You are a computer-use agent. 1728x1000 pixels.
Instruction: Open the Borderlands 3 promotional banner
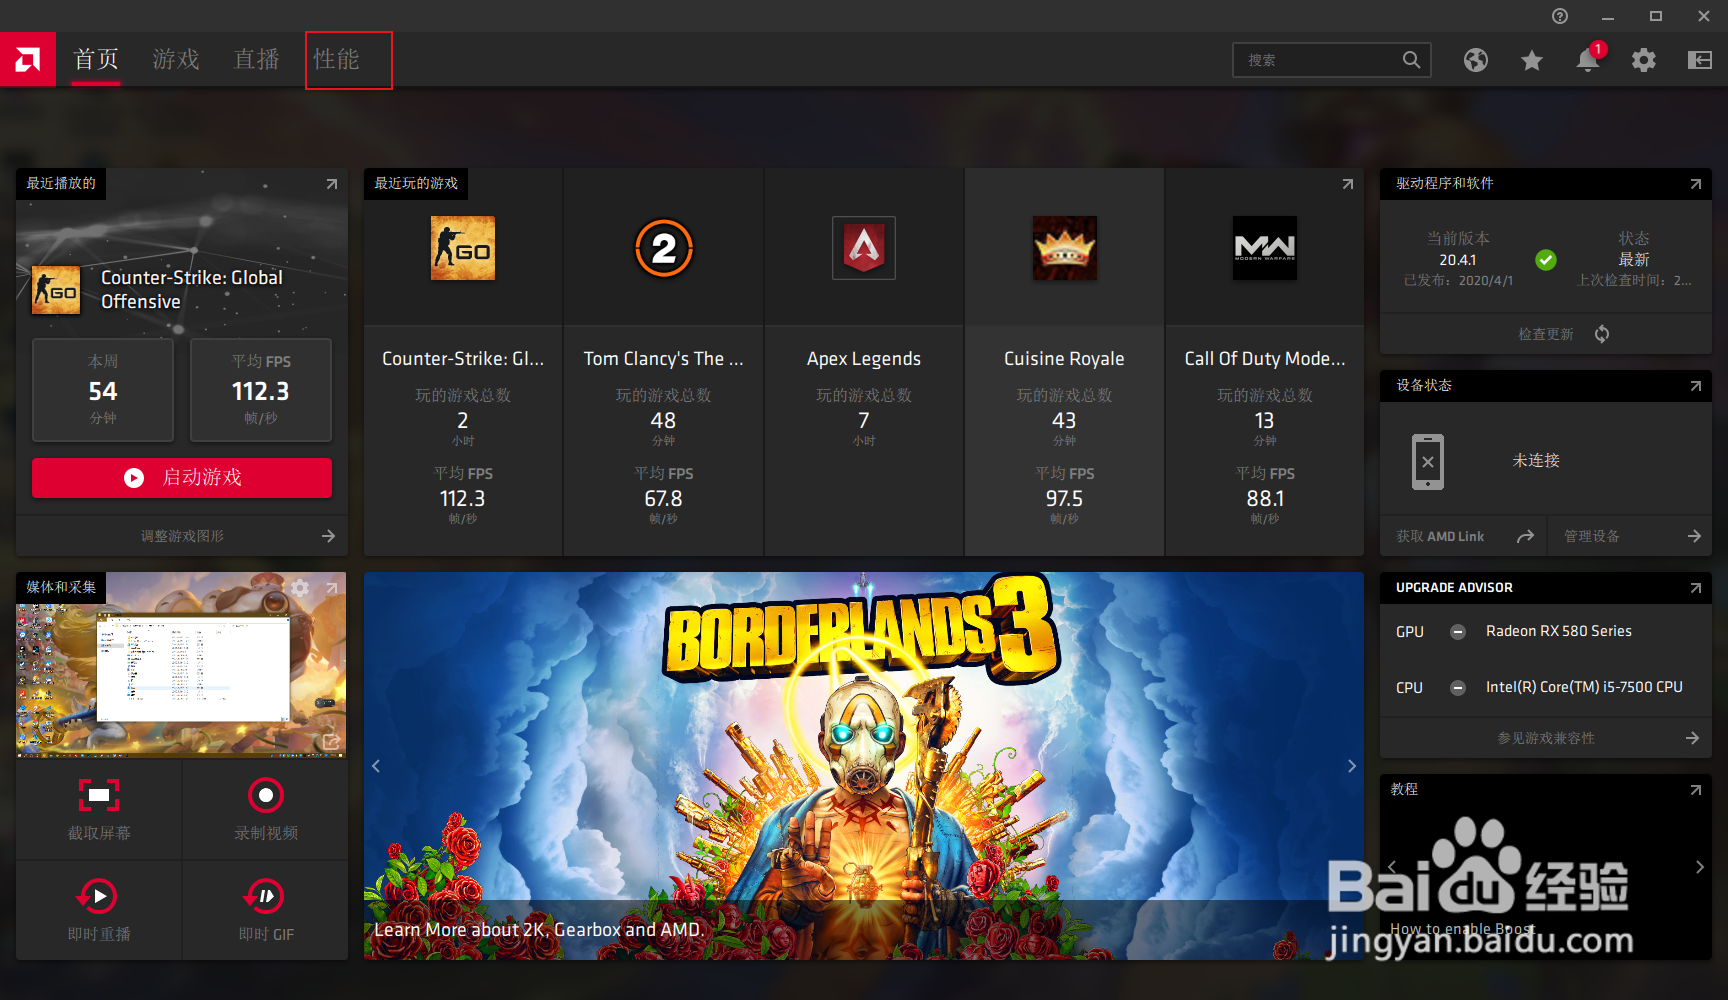coord(864,766)
